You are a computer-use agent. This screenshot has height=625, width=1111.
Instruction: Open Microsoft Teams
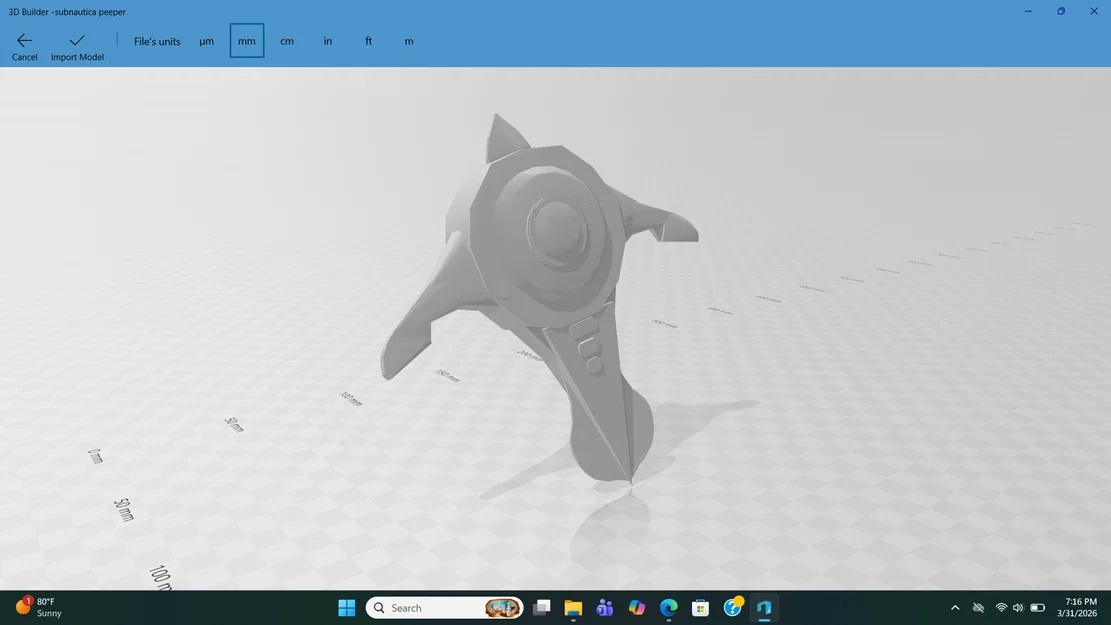[604, 607]
